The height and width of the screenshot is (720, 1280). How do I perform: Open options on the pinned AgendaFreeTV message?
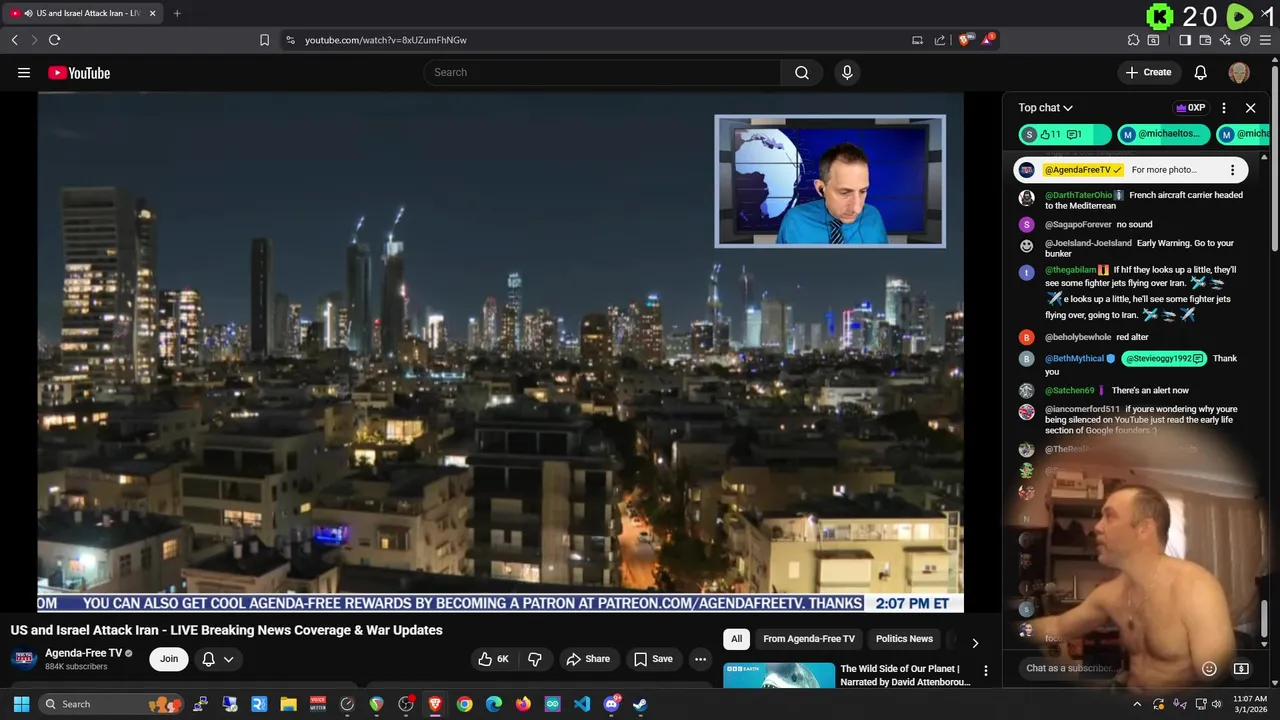coord(1232,170)
